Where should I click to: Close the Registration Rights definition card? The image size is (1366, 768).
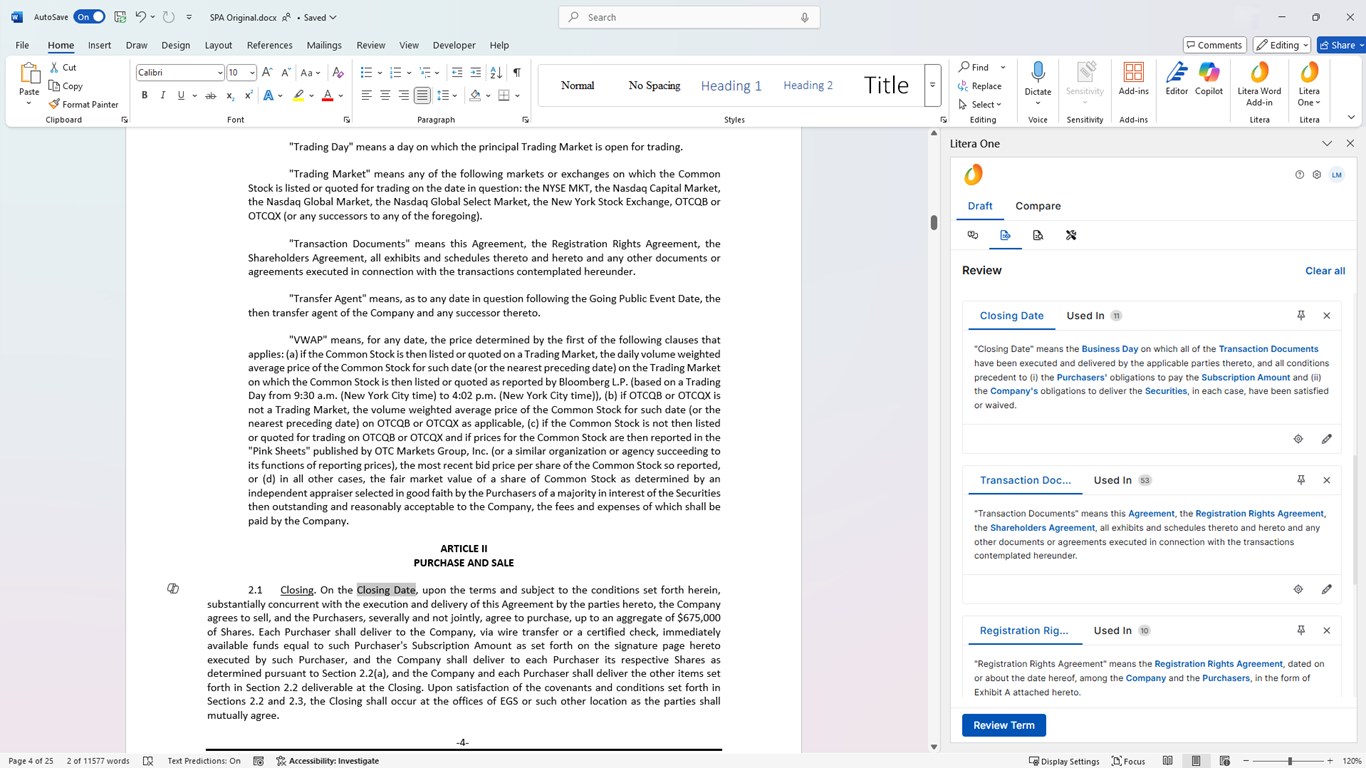[1327, 631]
